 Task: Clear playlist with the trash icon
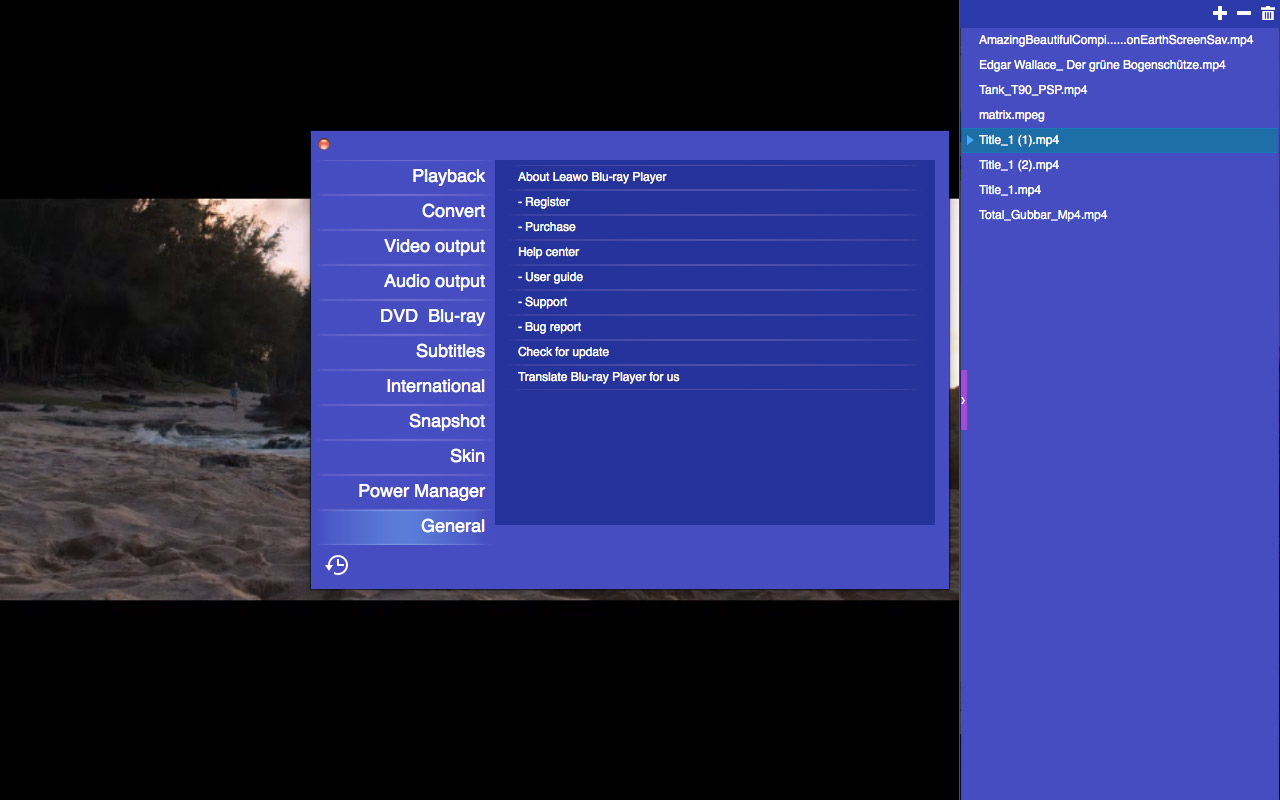pos(1268,13)
